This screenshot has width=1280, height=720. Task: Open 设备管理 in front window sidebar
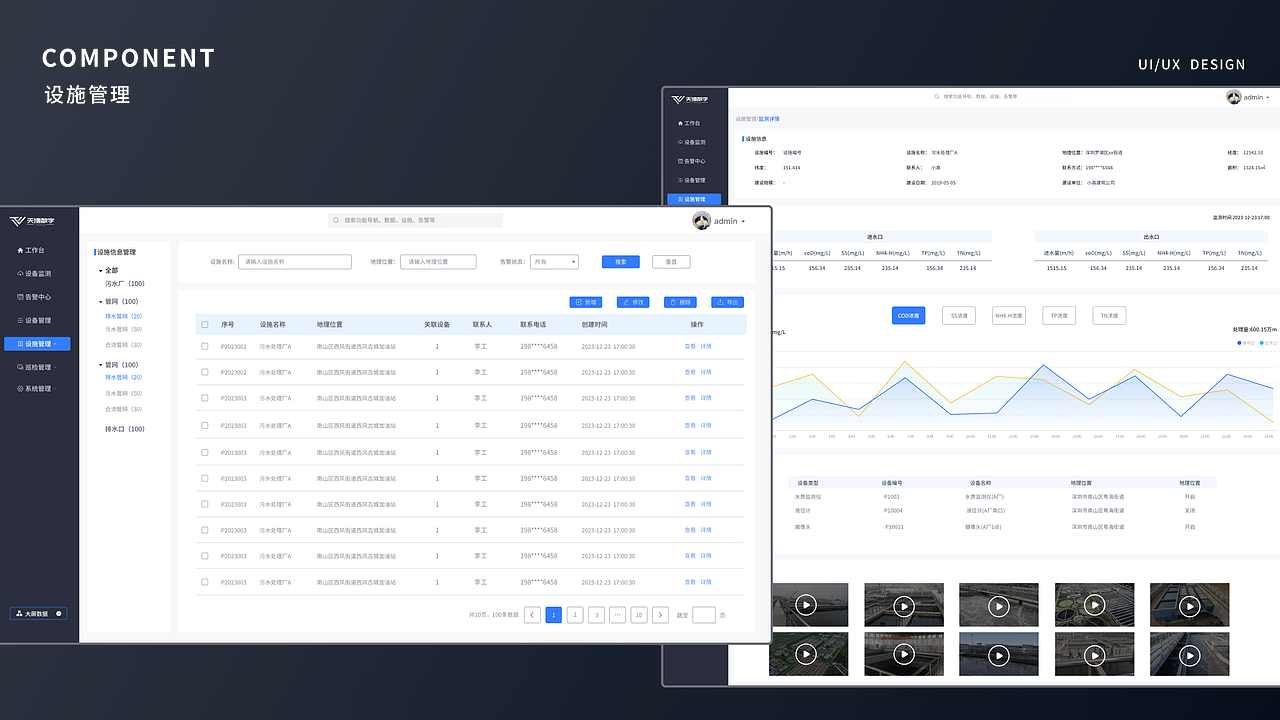click(34, 320)
